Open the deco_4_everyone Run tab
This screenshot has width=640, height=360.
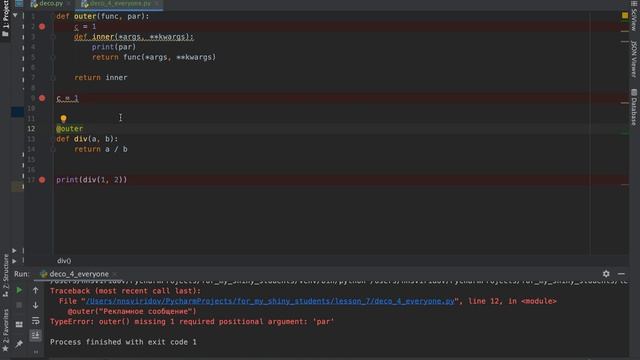tap(79, 274)
